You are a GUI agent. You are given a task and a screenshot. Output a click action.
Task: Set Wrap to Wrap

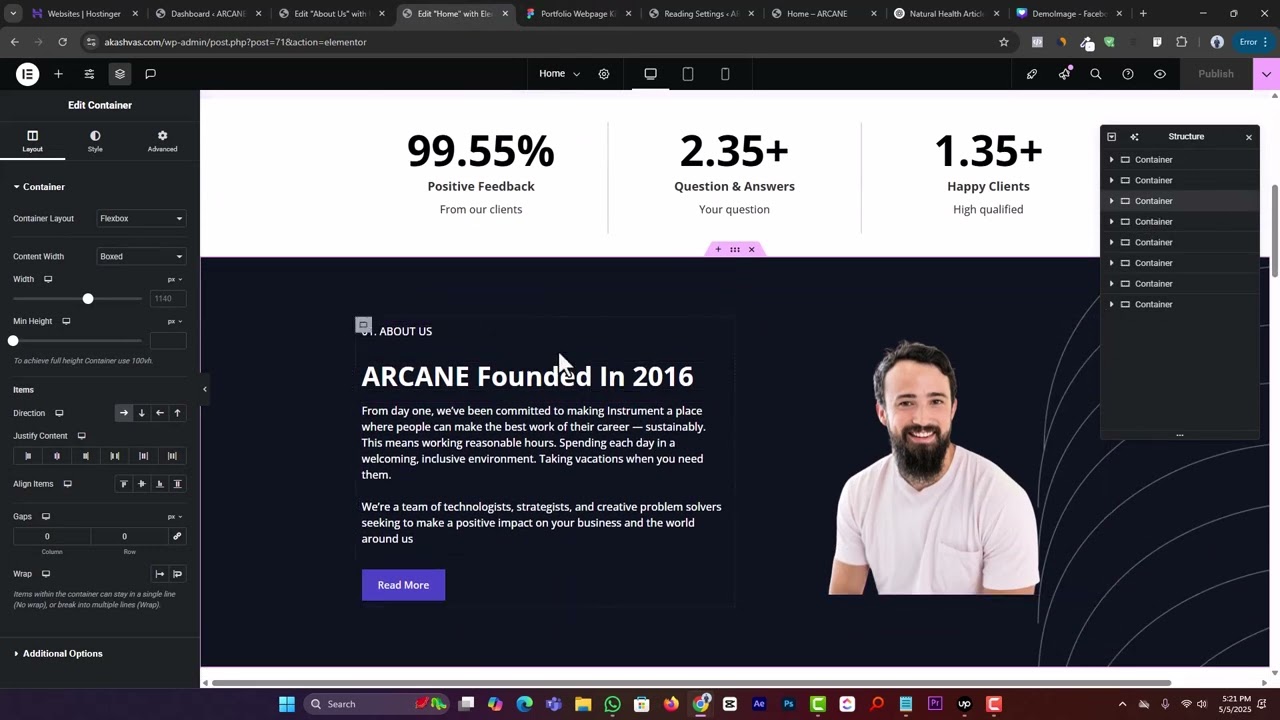pos(178,574)
